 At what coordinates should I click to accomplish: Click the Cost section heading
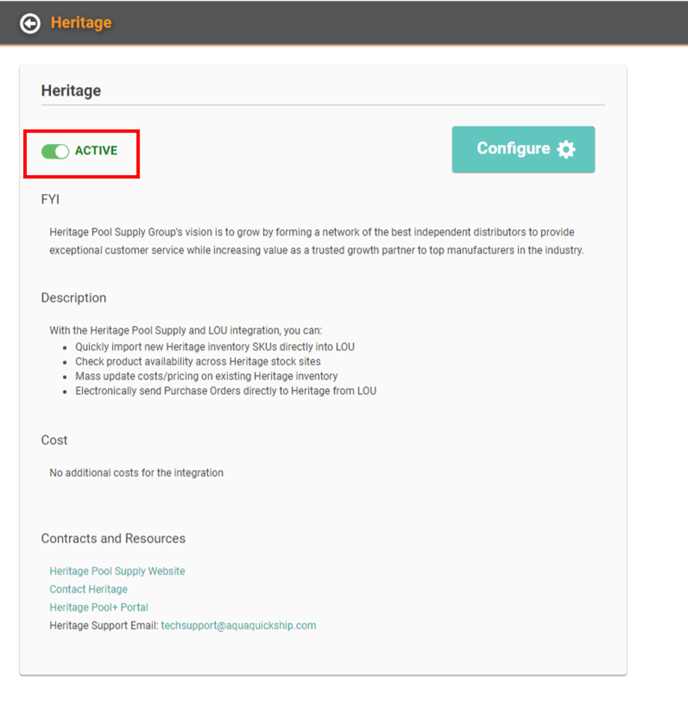[54, 440]
